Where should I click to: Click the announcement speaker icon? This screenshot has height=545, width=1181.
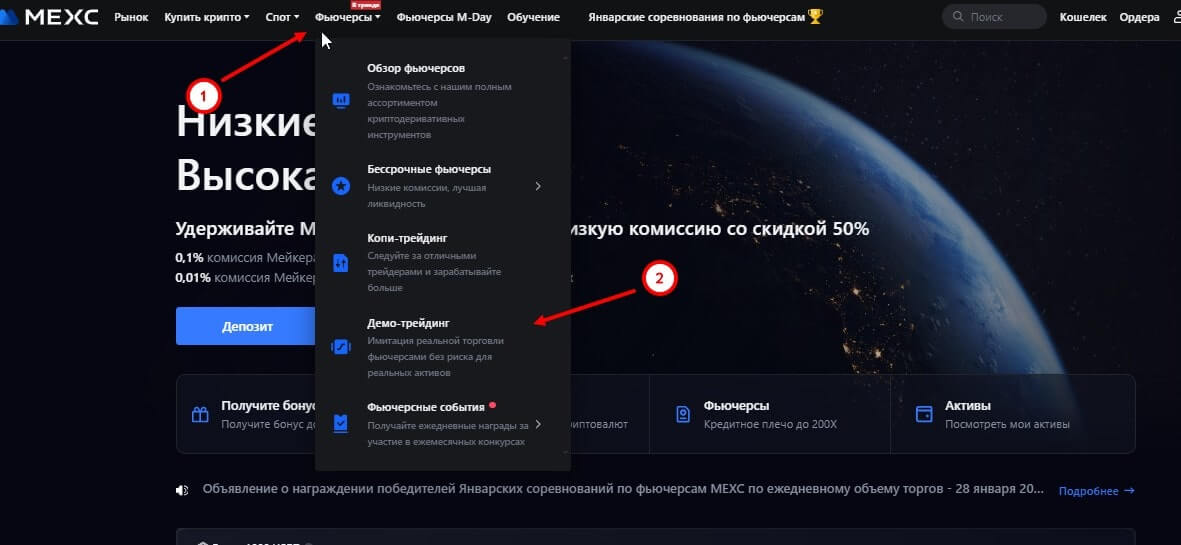[x=182, y=490]
